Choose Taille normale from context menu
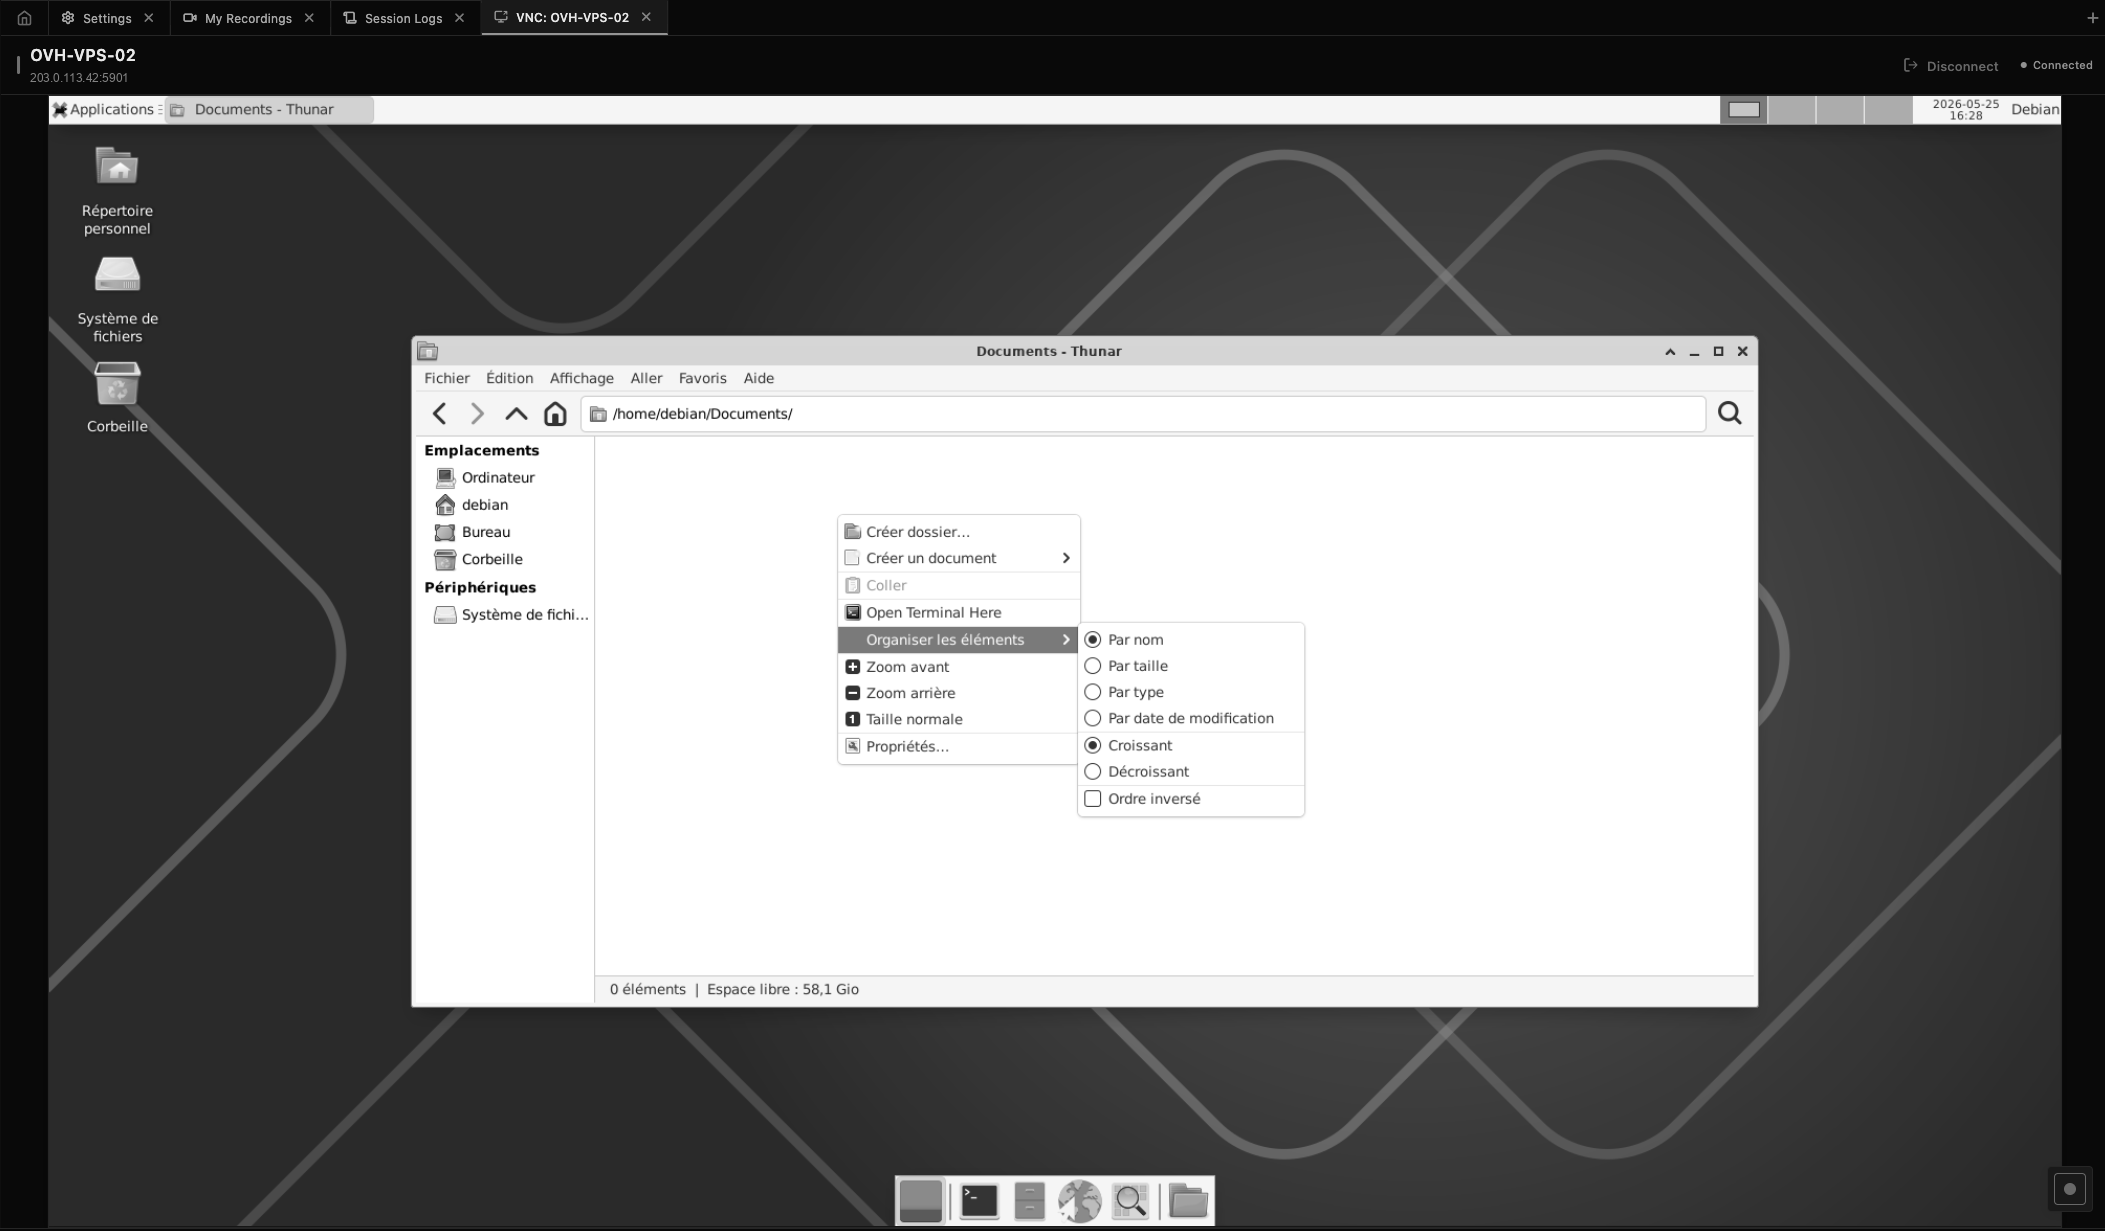 click(x=958, y=719)
